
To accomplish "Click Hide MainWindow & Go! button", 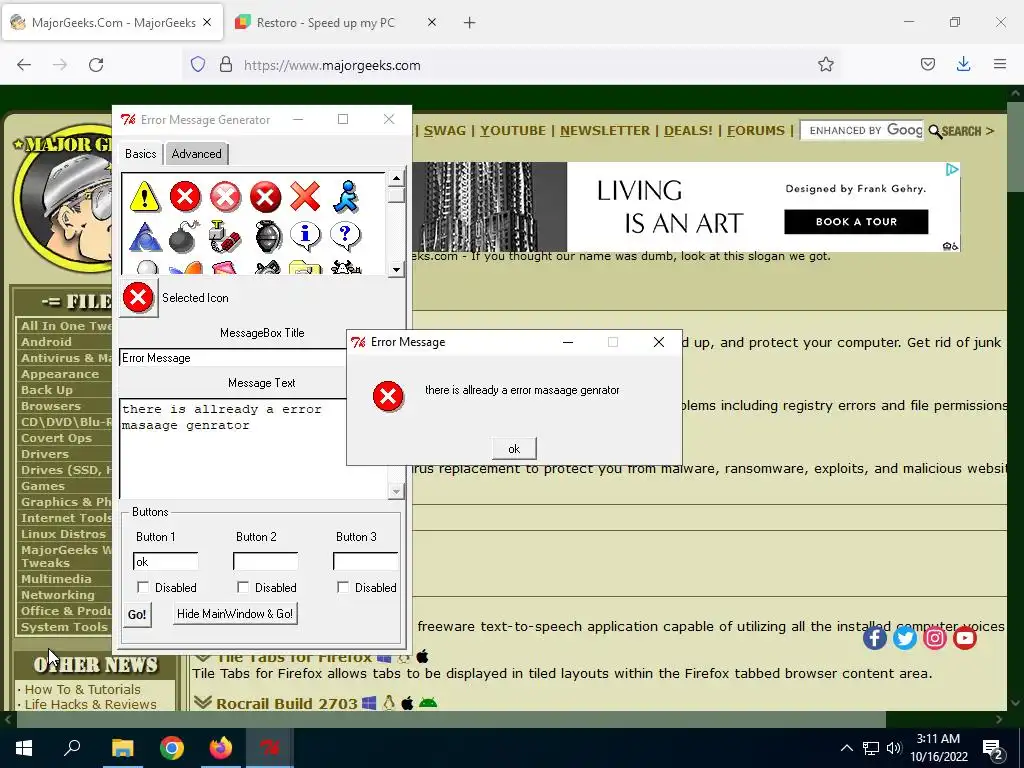I will coord(235,614).
